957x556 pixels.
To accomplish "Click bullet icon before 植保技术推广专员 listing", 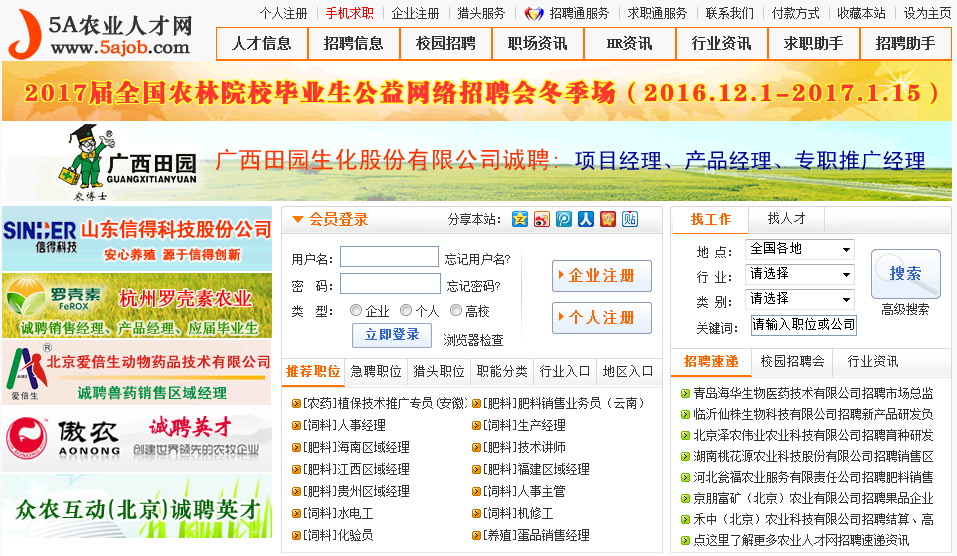I will pyautogui.click(x=296, y=403).
